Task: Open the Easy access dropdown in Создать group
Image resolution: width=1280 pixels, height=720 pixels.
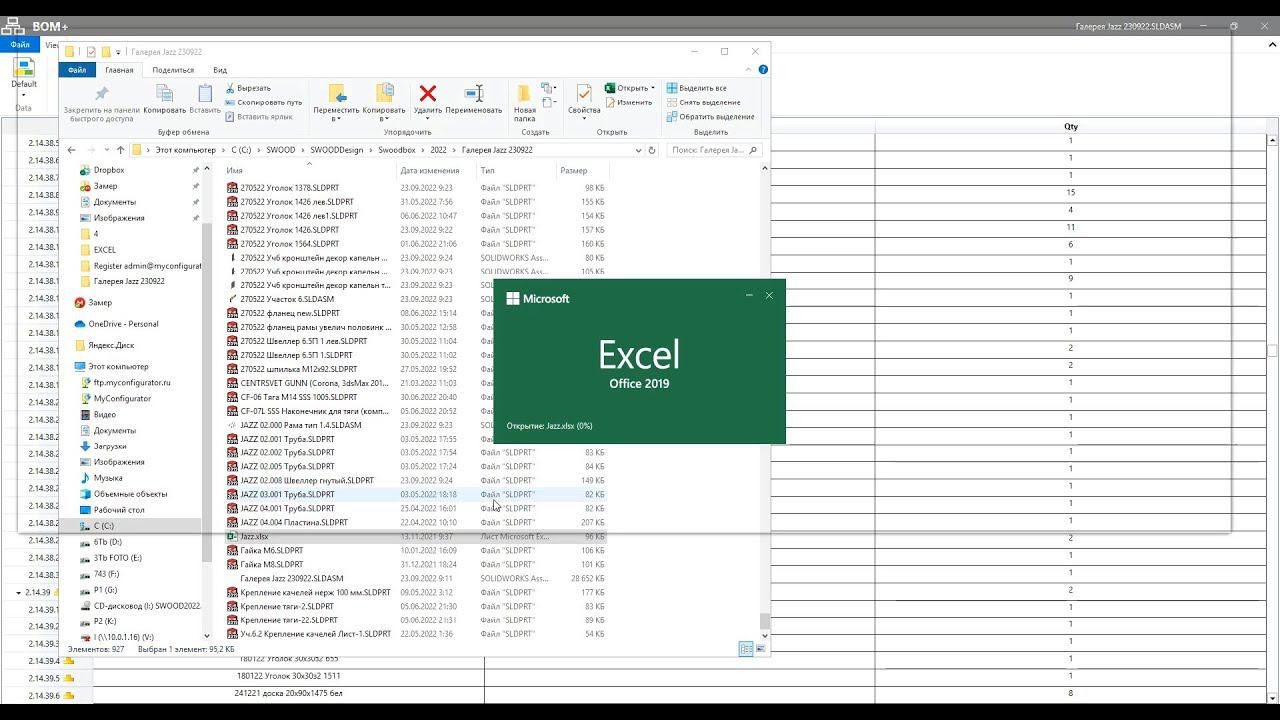Action: [x=548, y=102]
